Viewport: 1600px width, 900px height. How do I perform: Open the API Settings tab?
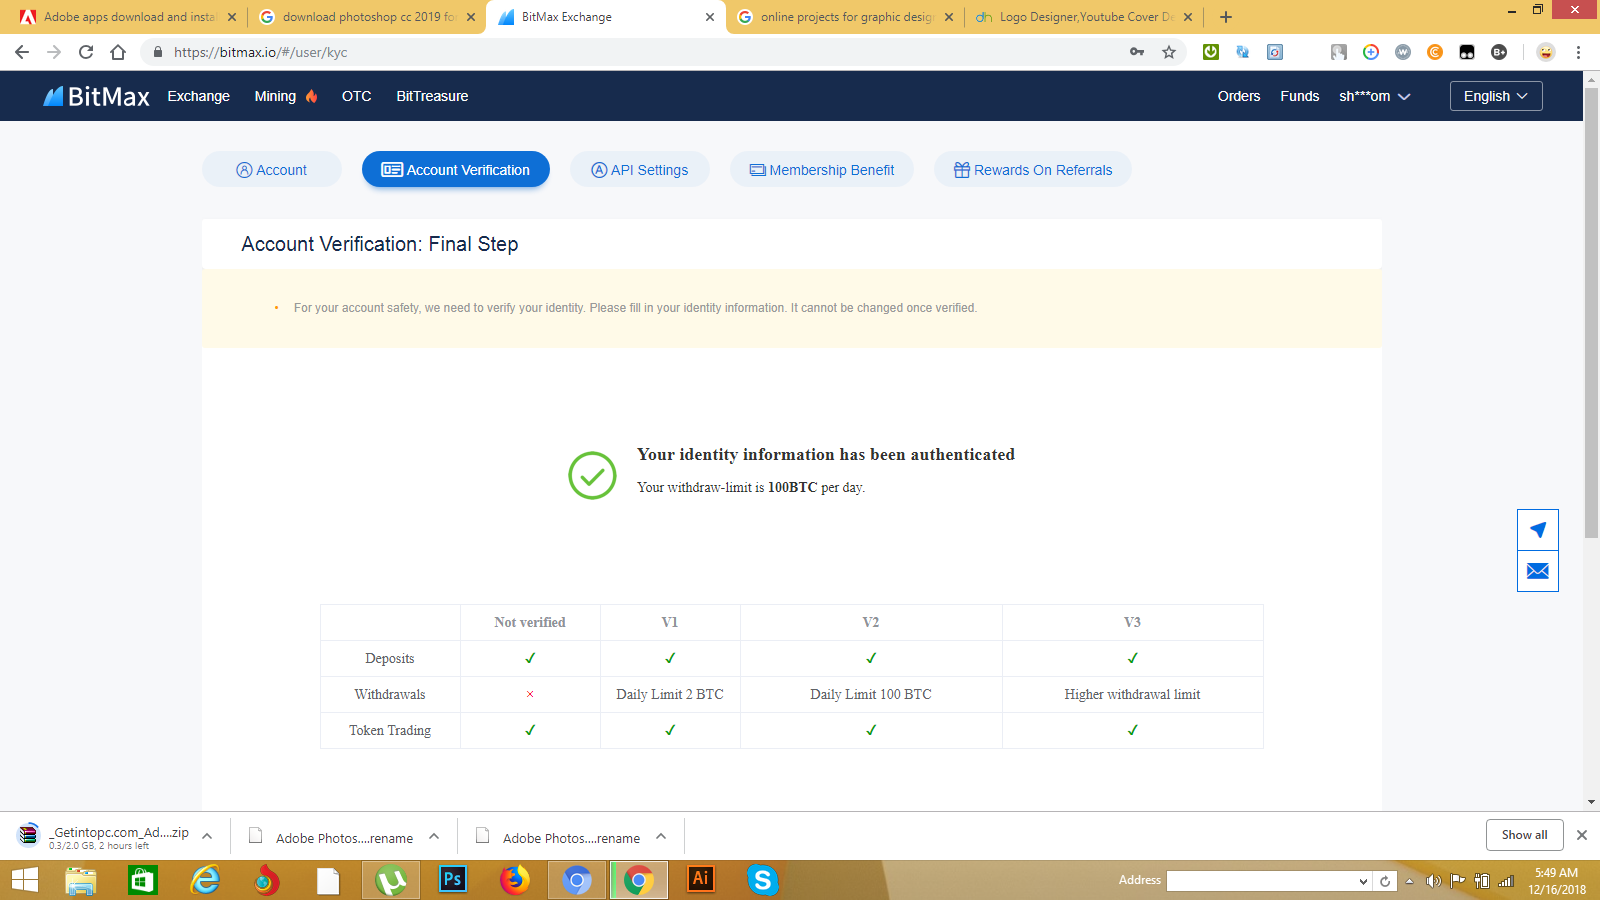pos(640,170)
